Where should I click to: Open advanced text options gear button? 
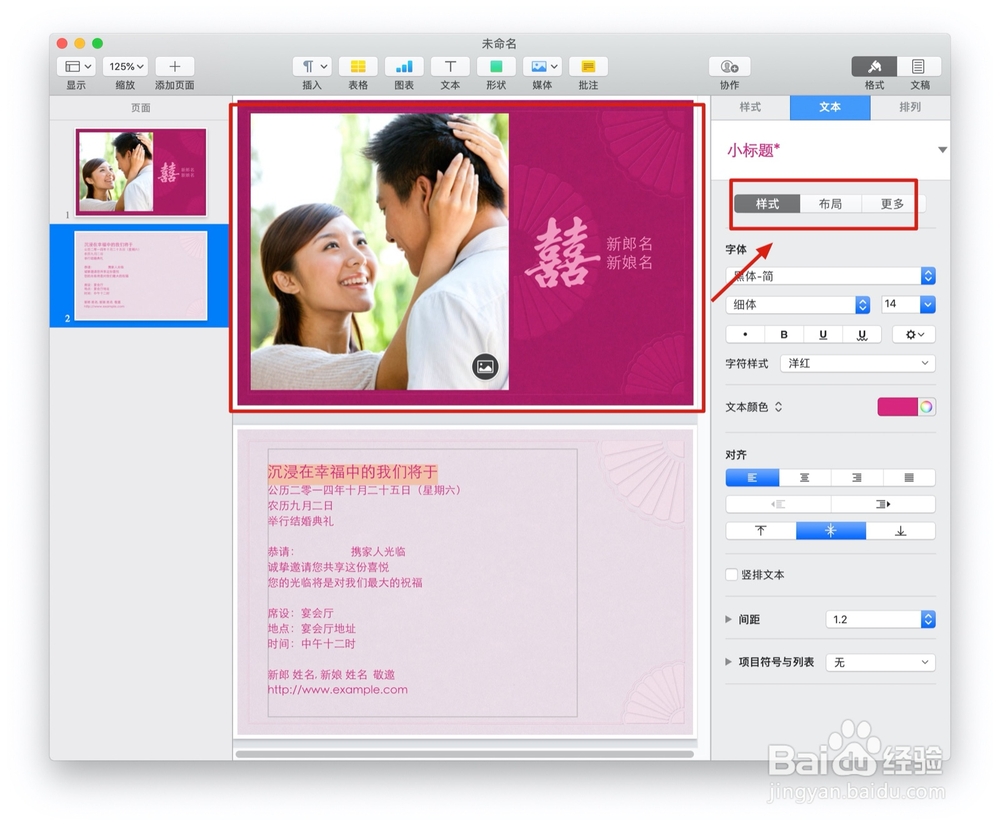pos(913,334)
